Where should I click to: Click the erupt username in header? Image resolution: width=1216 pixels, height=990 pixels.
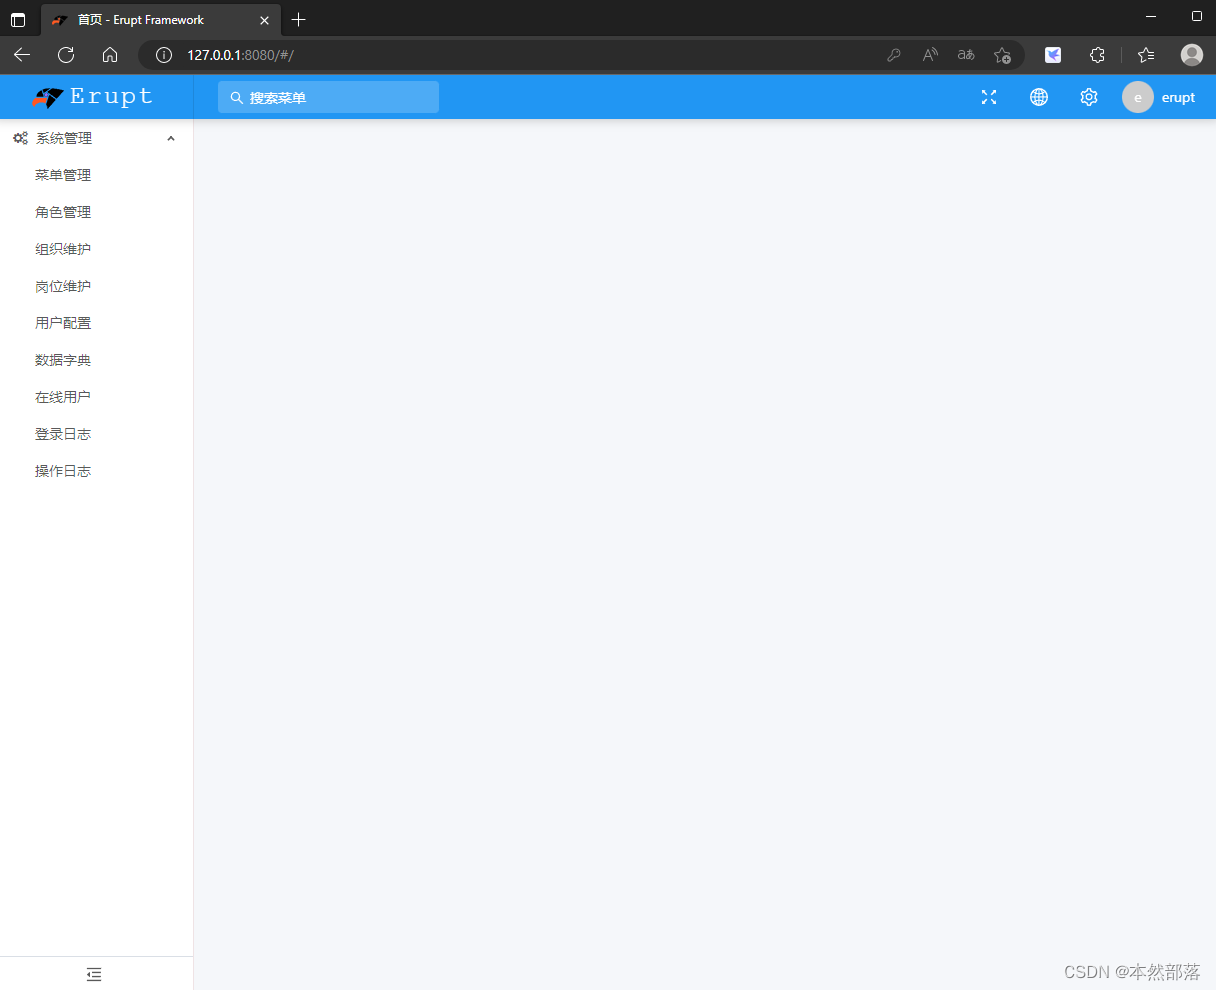point(1178,97)
